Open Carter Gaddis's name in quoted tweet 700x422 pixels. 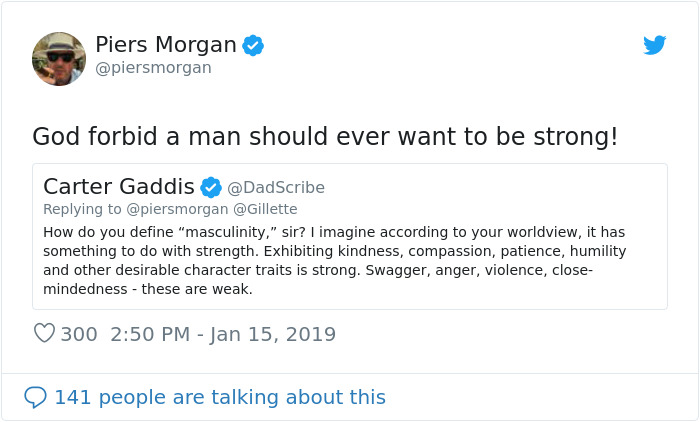[119, 187]
